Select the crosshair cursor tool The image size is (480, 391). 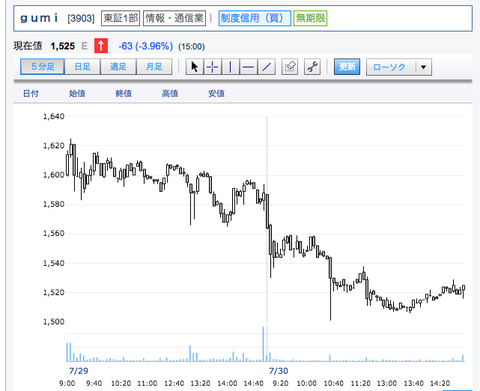(x=212, y=67)
